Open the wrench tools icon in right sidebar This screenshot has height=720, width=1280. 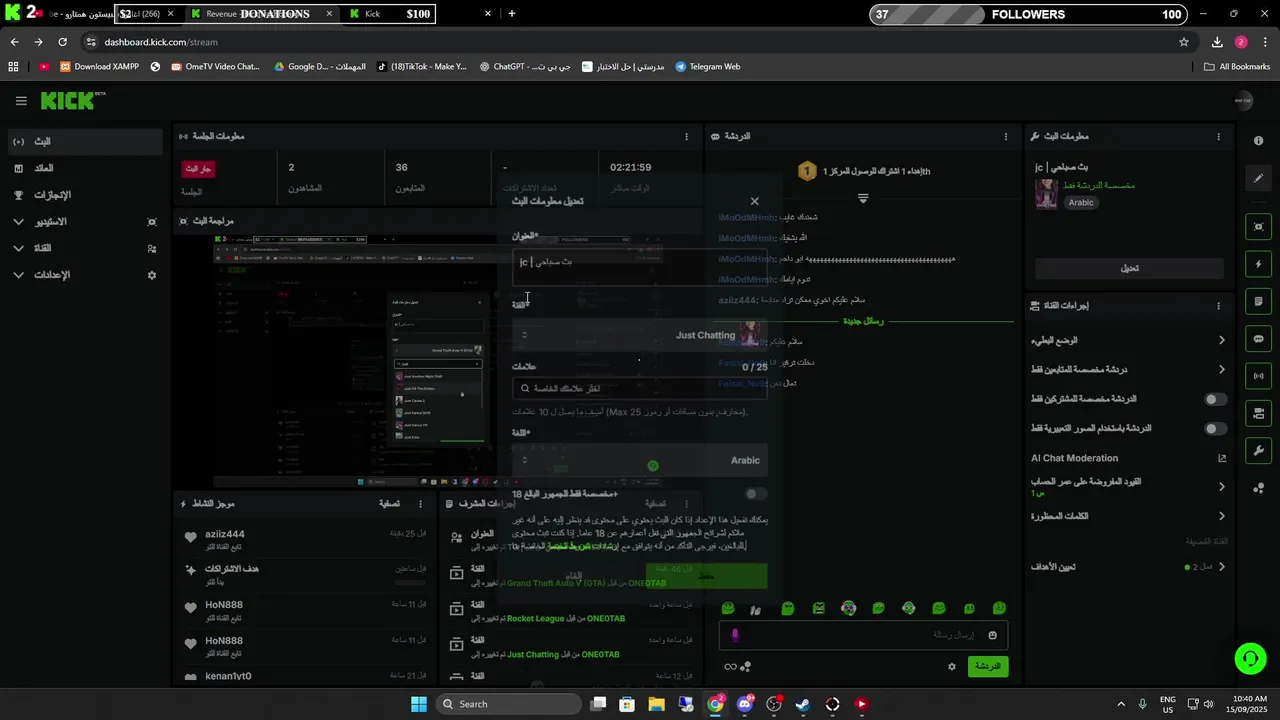click(x=1259, y=450)
